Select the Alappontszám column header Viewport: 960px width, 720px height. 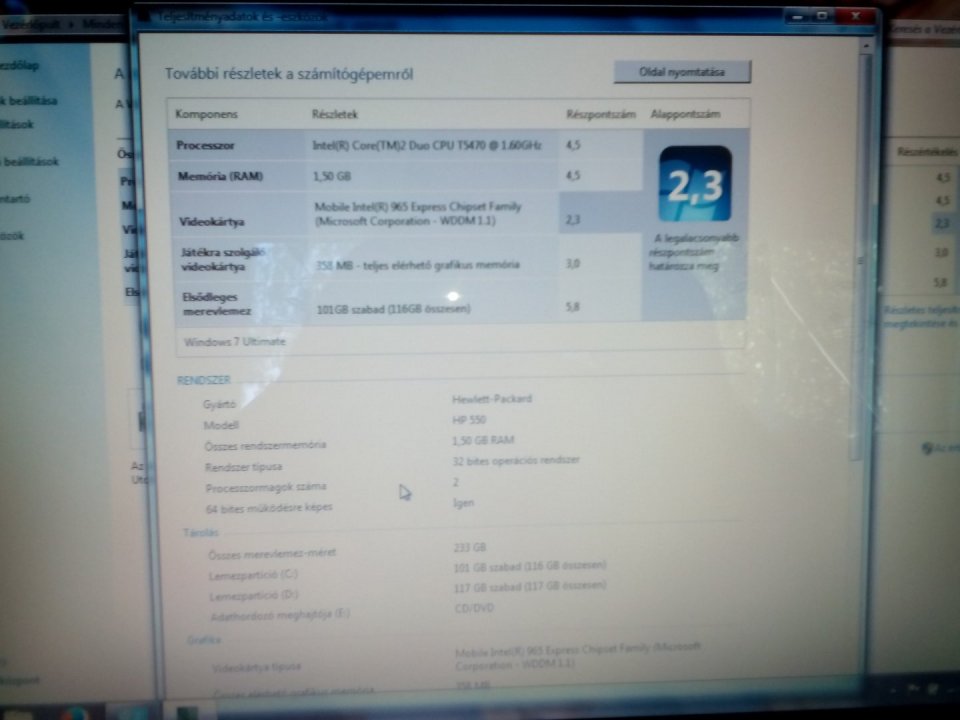pyautogui.click(x=685, y=114)
